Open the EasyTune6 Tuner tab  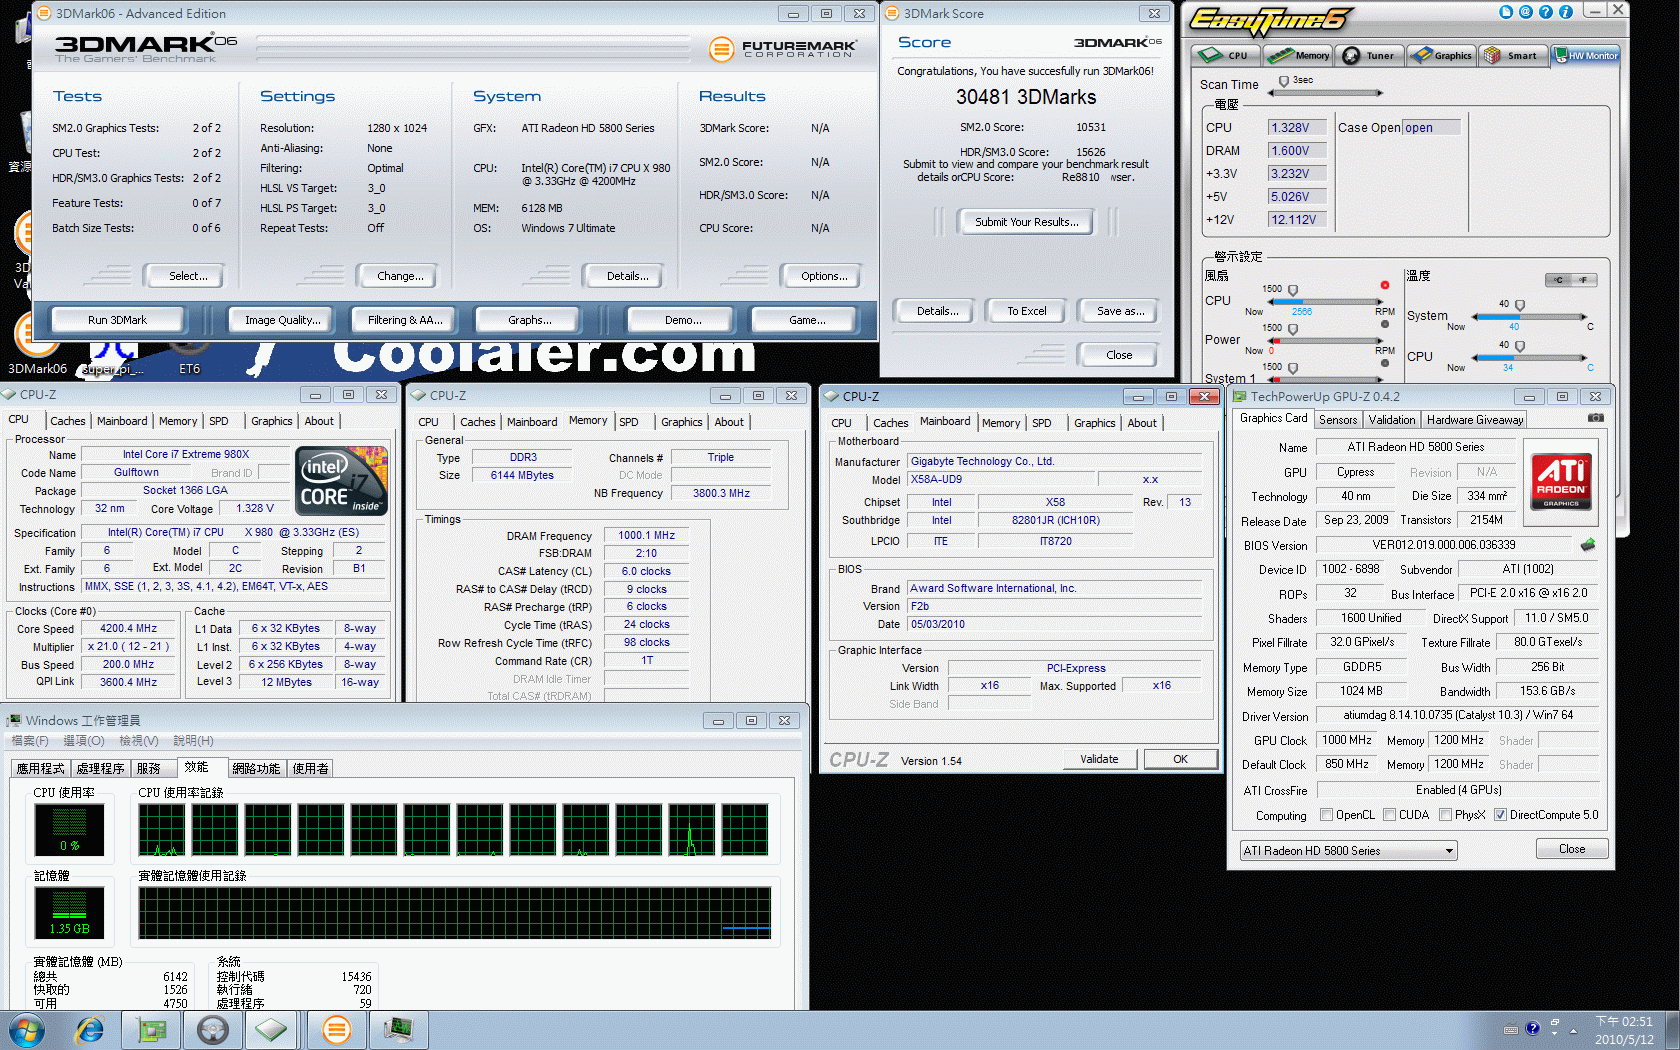[x=1370, y=56]
